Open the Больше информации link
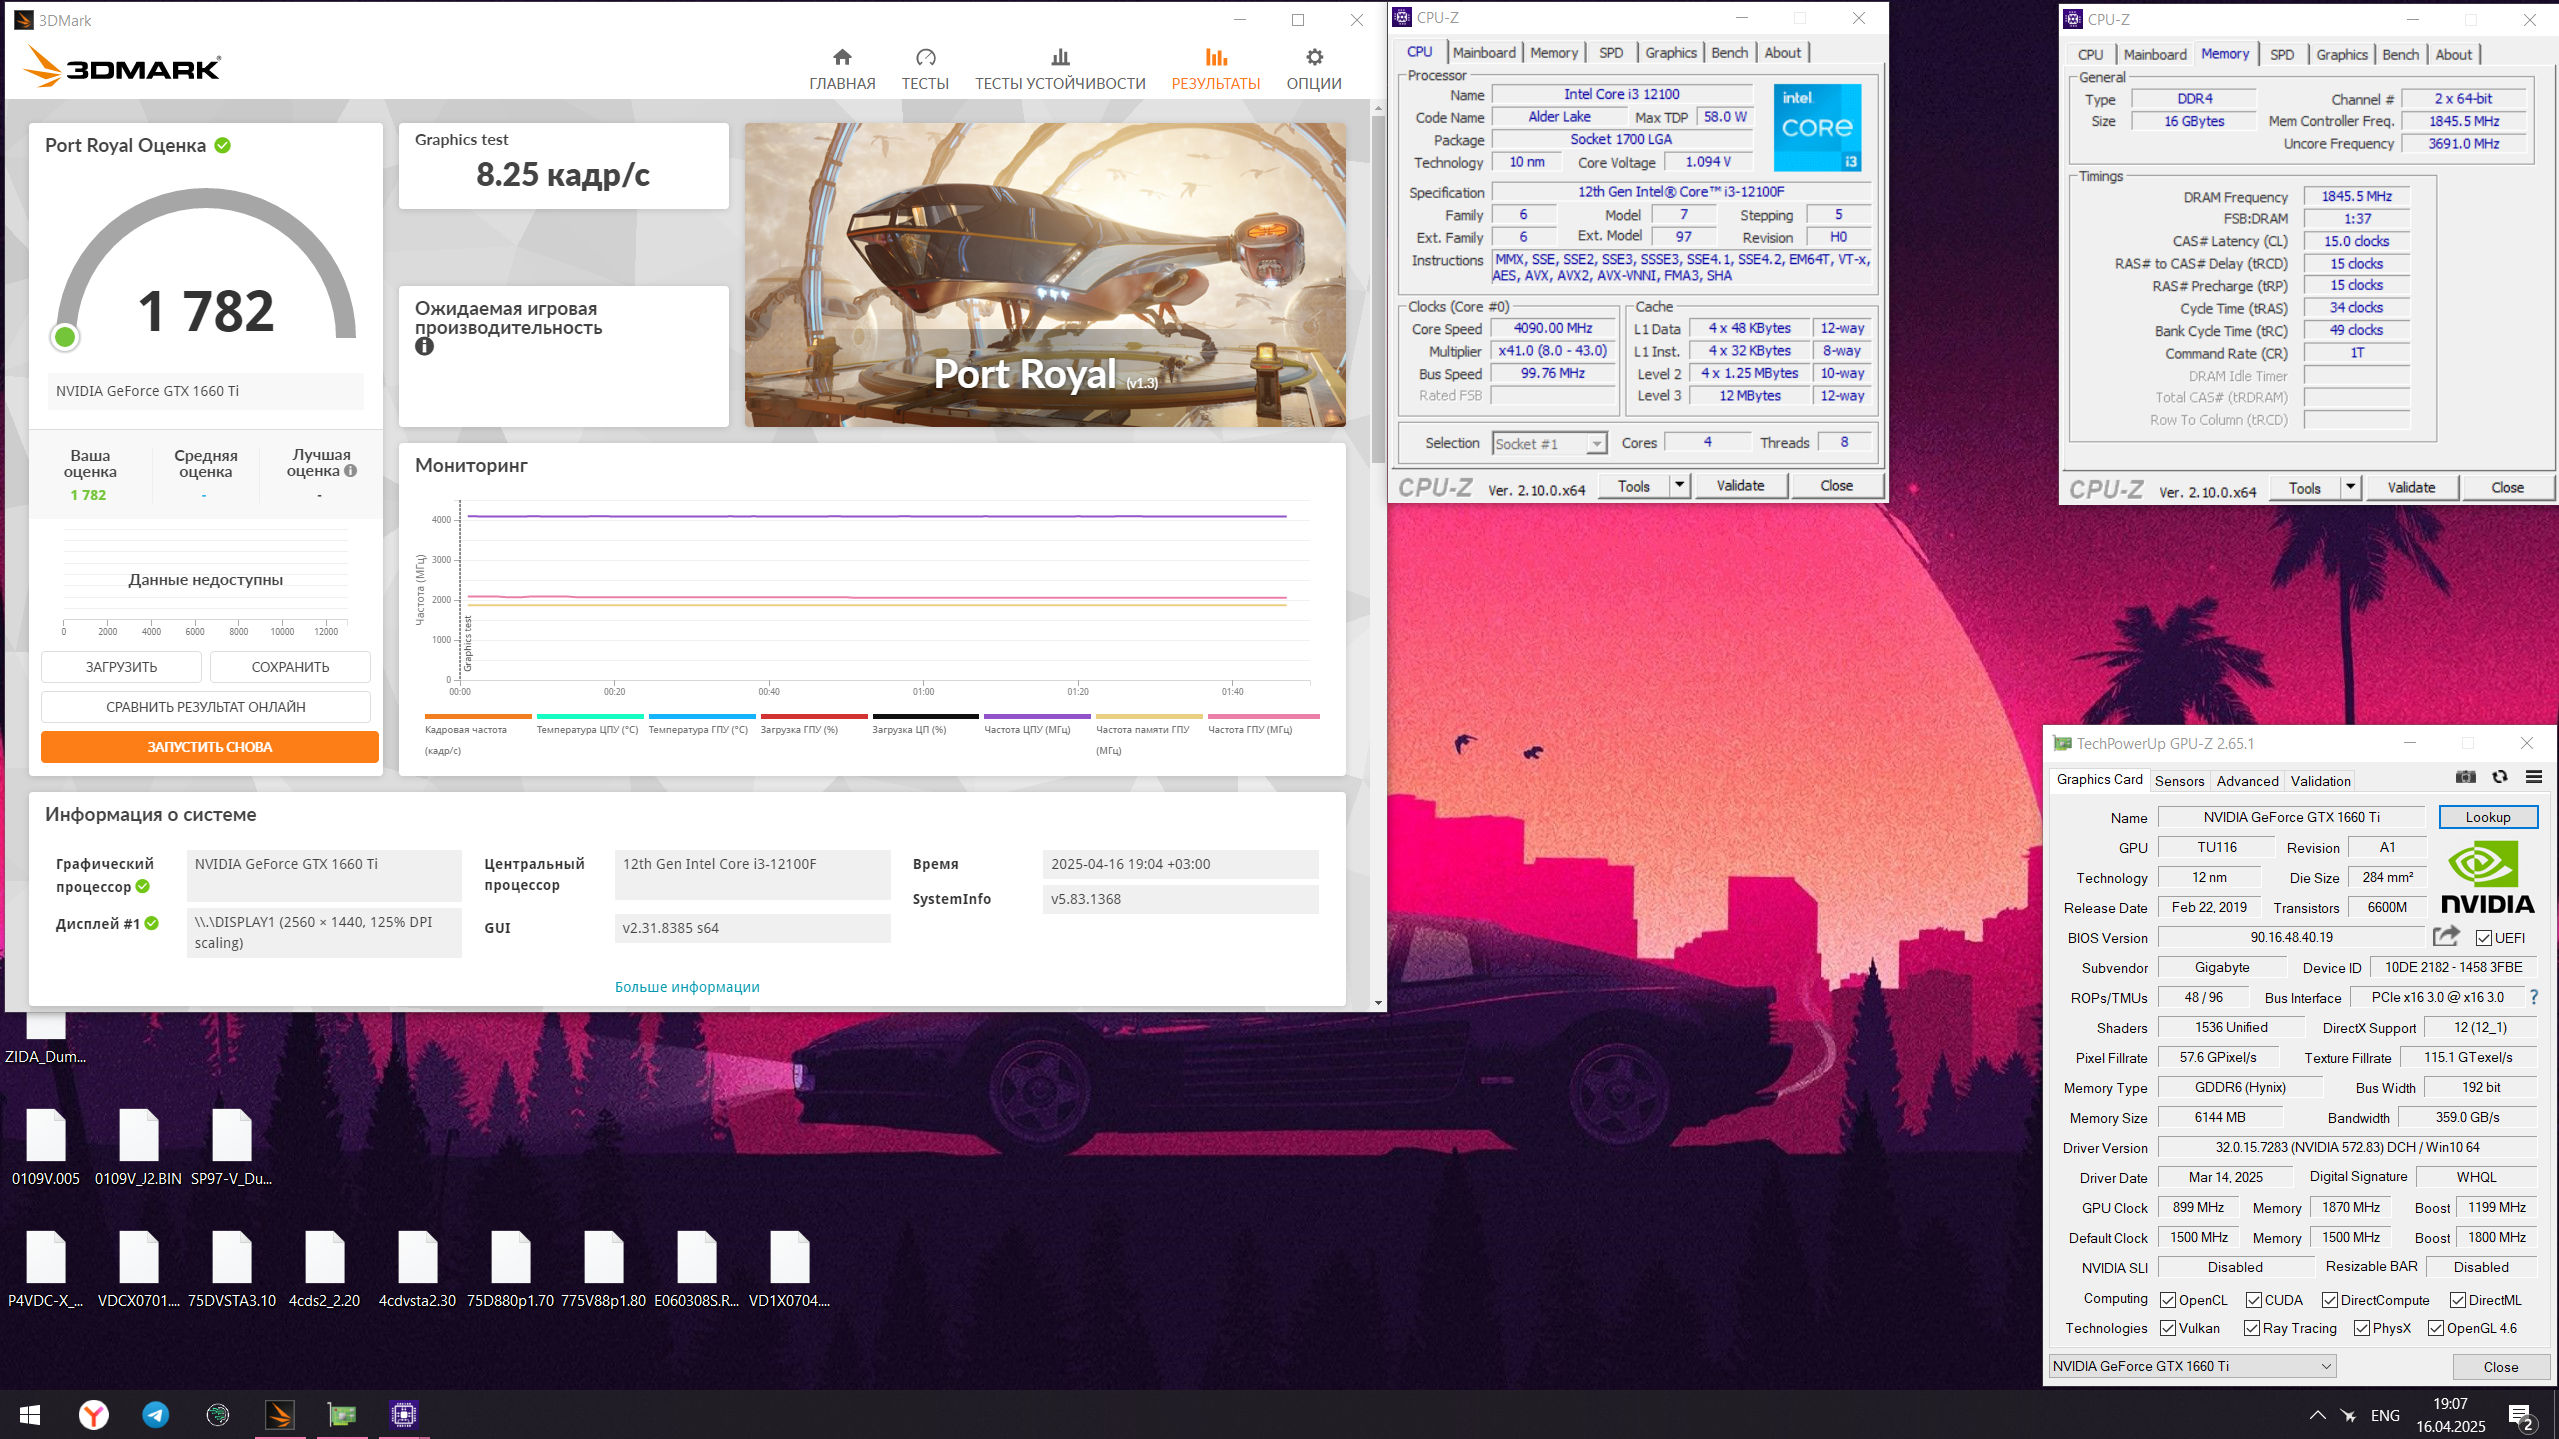Viewport: 2559px width, 1439px height. coord(687,987)
